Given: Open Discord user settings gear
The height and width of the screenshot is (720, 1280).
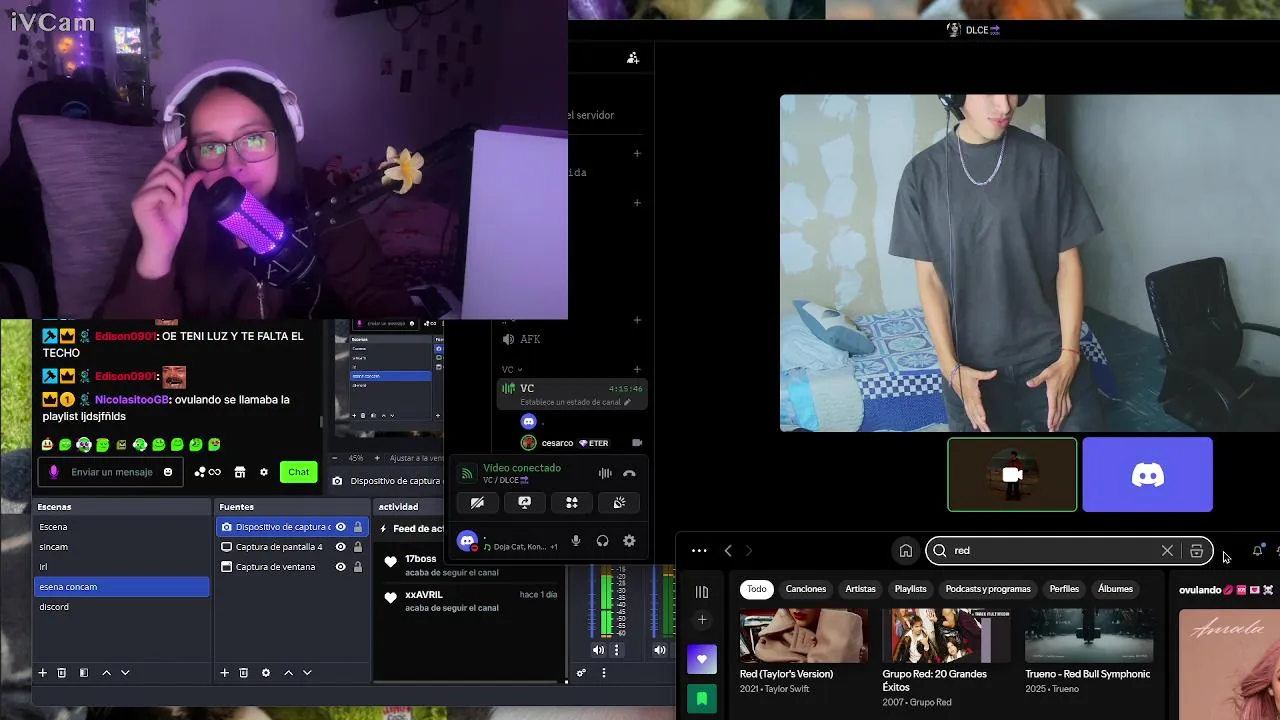Looking at the screenshot, I should (629, 541).
